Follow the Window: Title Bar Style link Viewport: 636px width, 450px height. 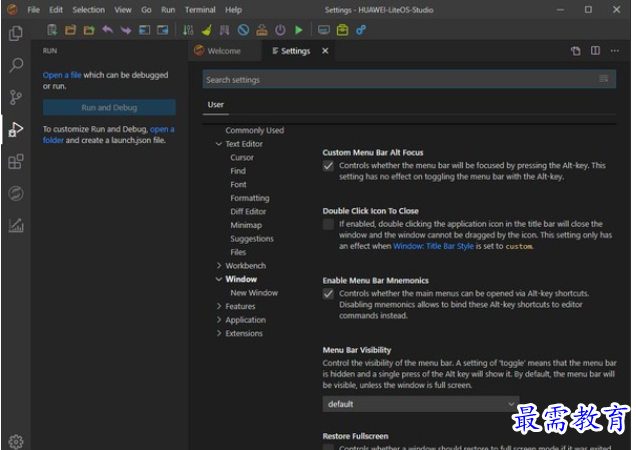click(x=433, y=246)
